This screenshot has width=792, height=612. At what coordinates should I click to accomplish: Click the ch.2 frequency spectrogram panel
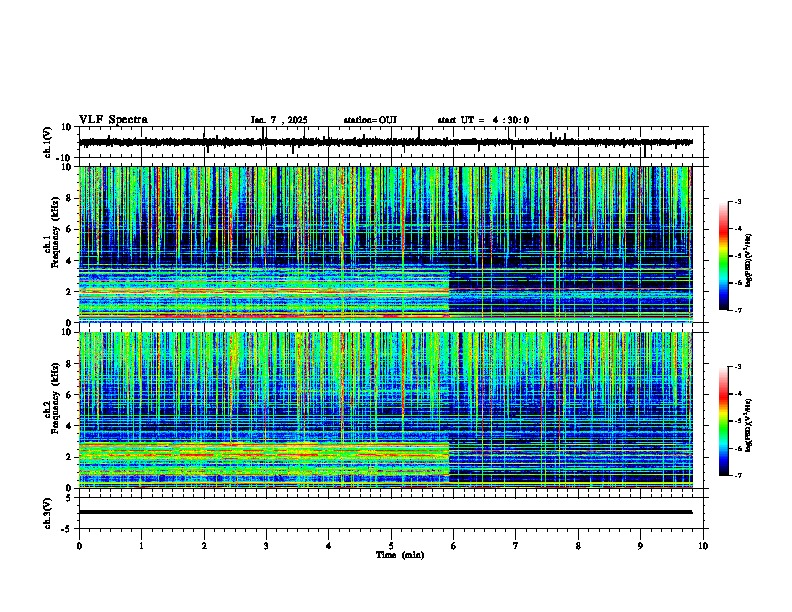click(x=385, y=410)
